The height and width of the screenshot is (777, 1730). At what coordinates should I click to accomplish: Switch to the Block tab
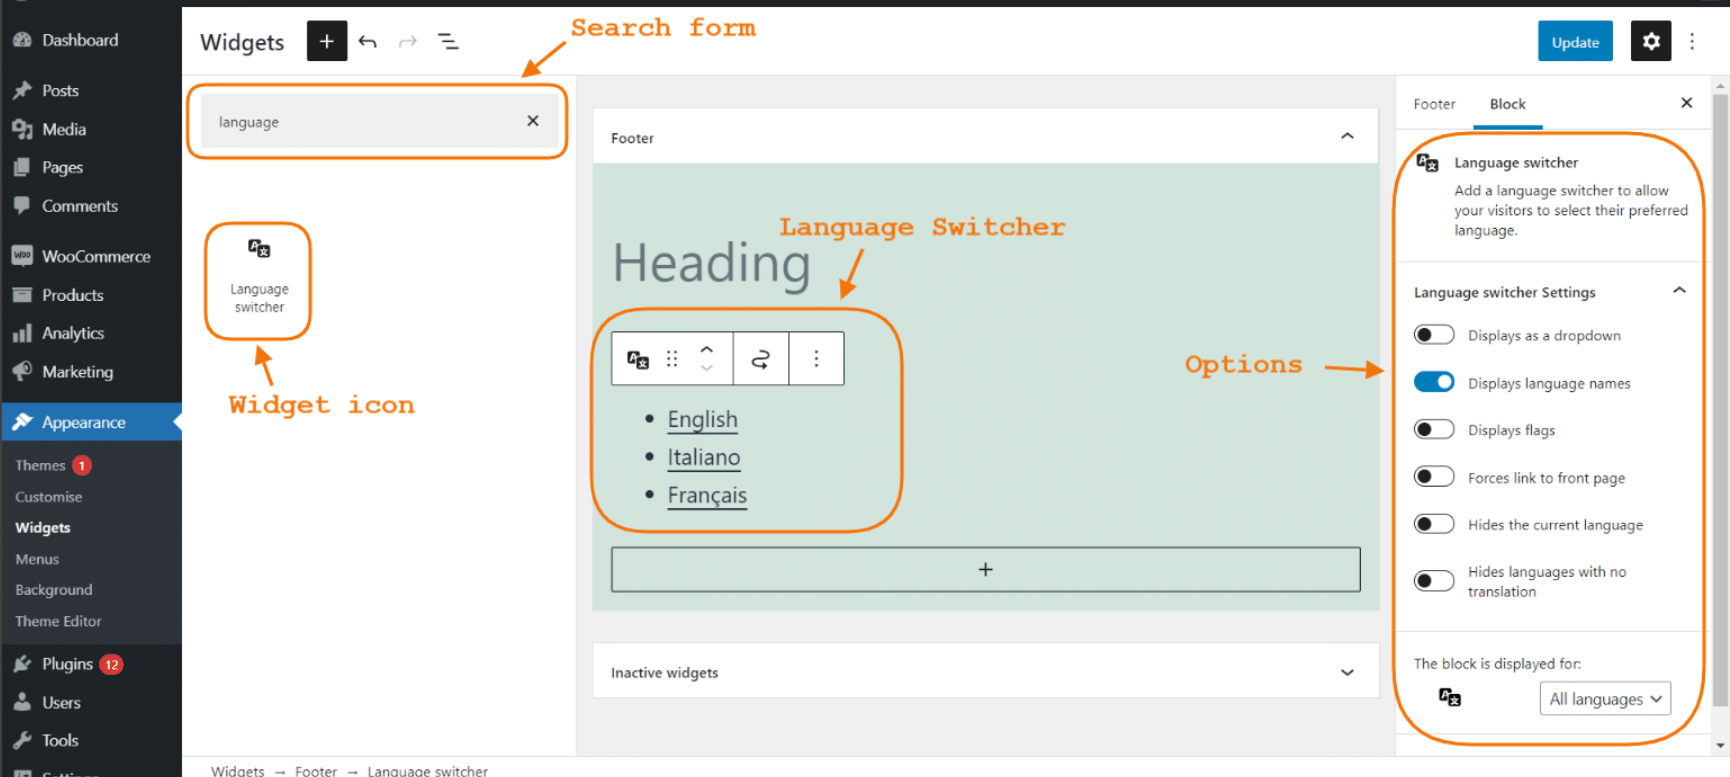coord(1507,104)
